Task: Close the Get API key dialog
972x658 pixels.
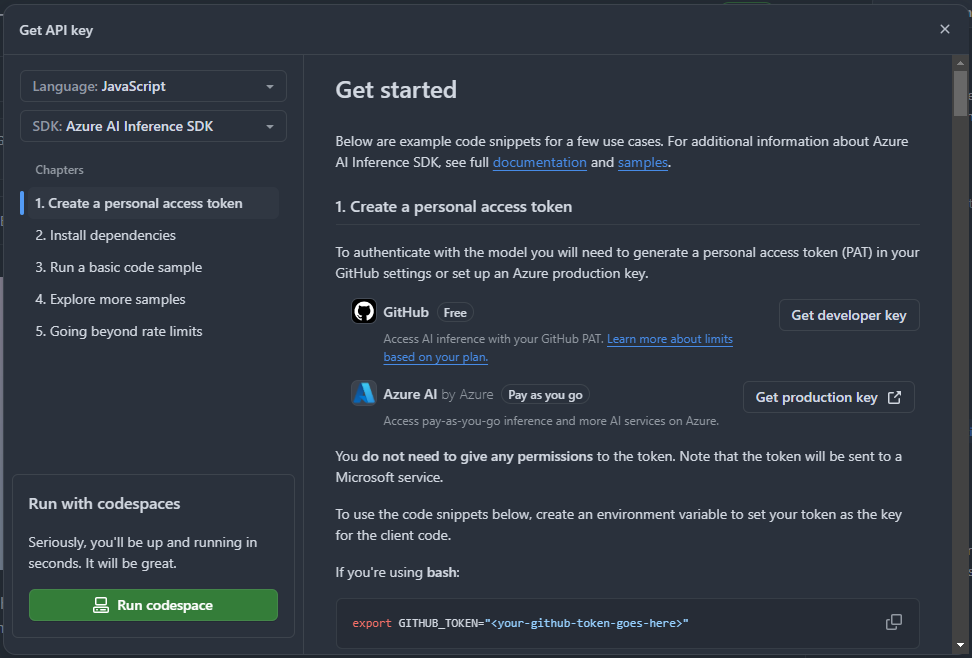Action: point(944,29)
